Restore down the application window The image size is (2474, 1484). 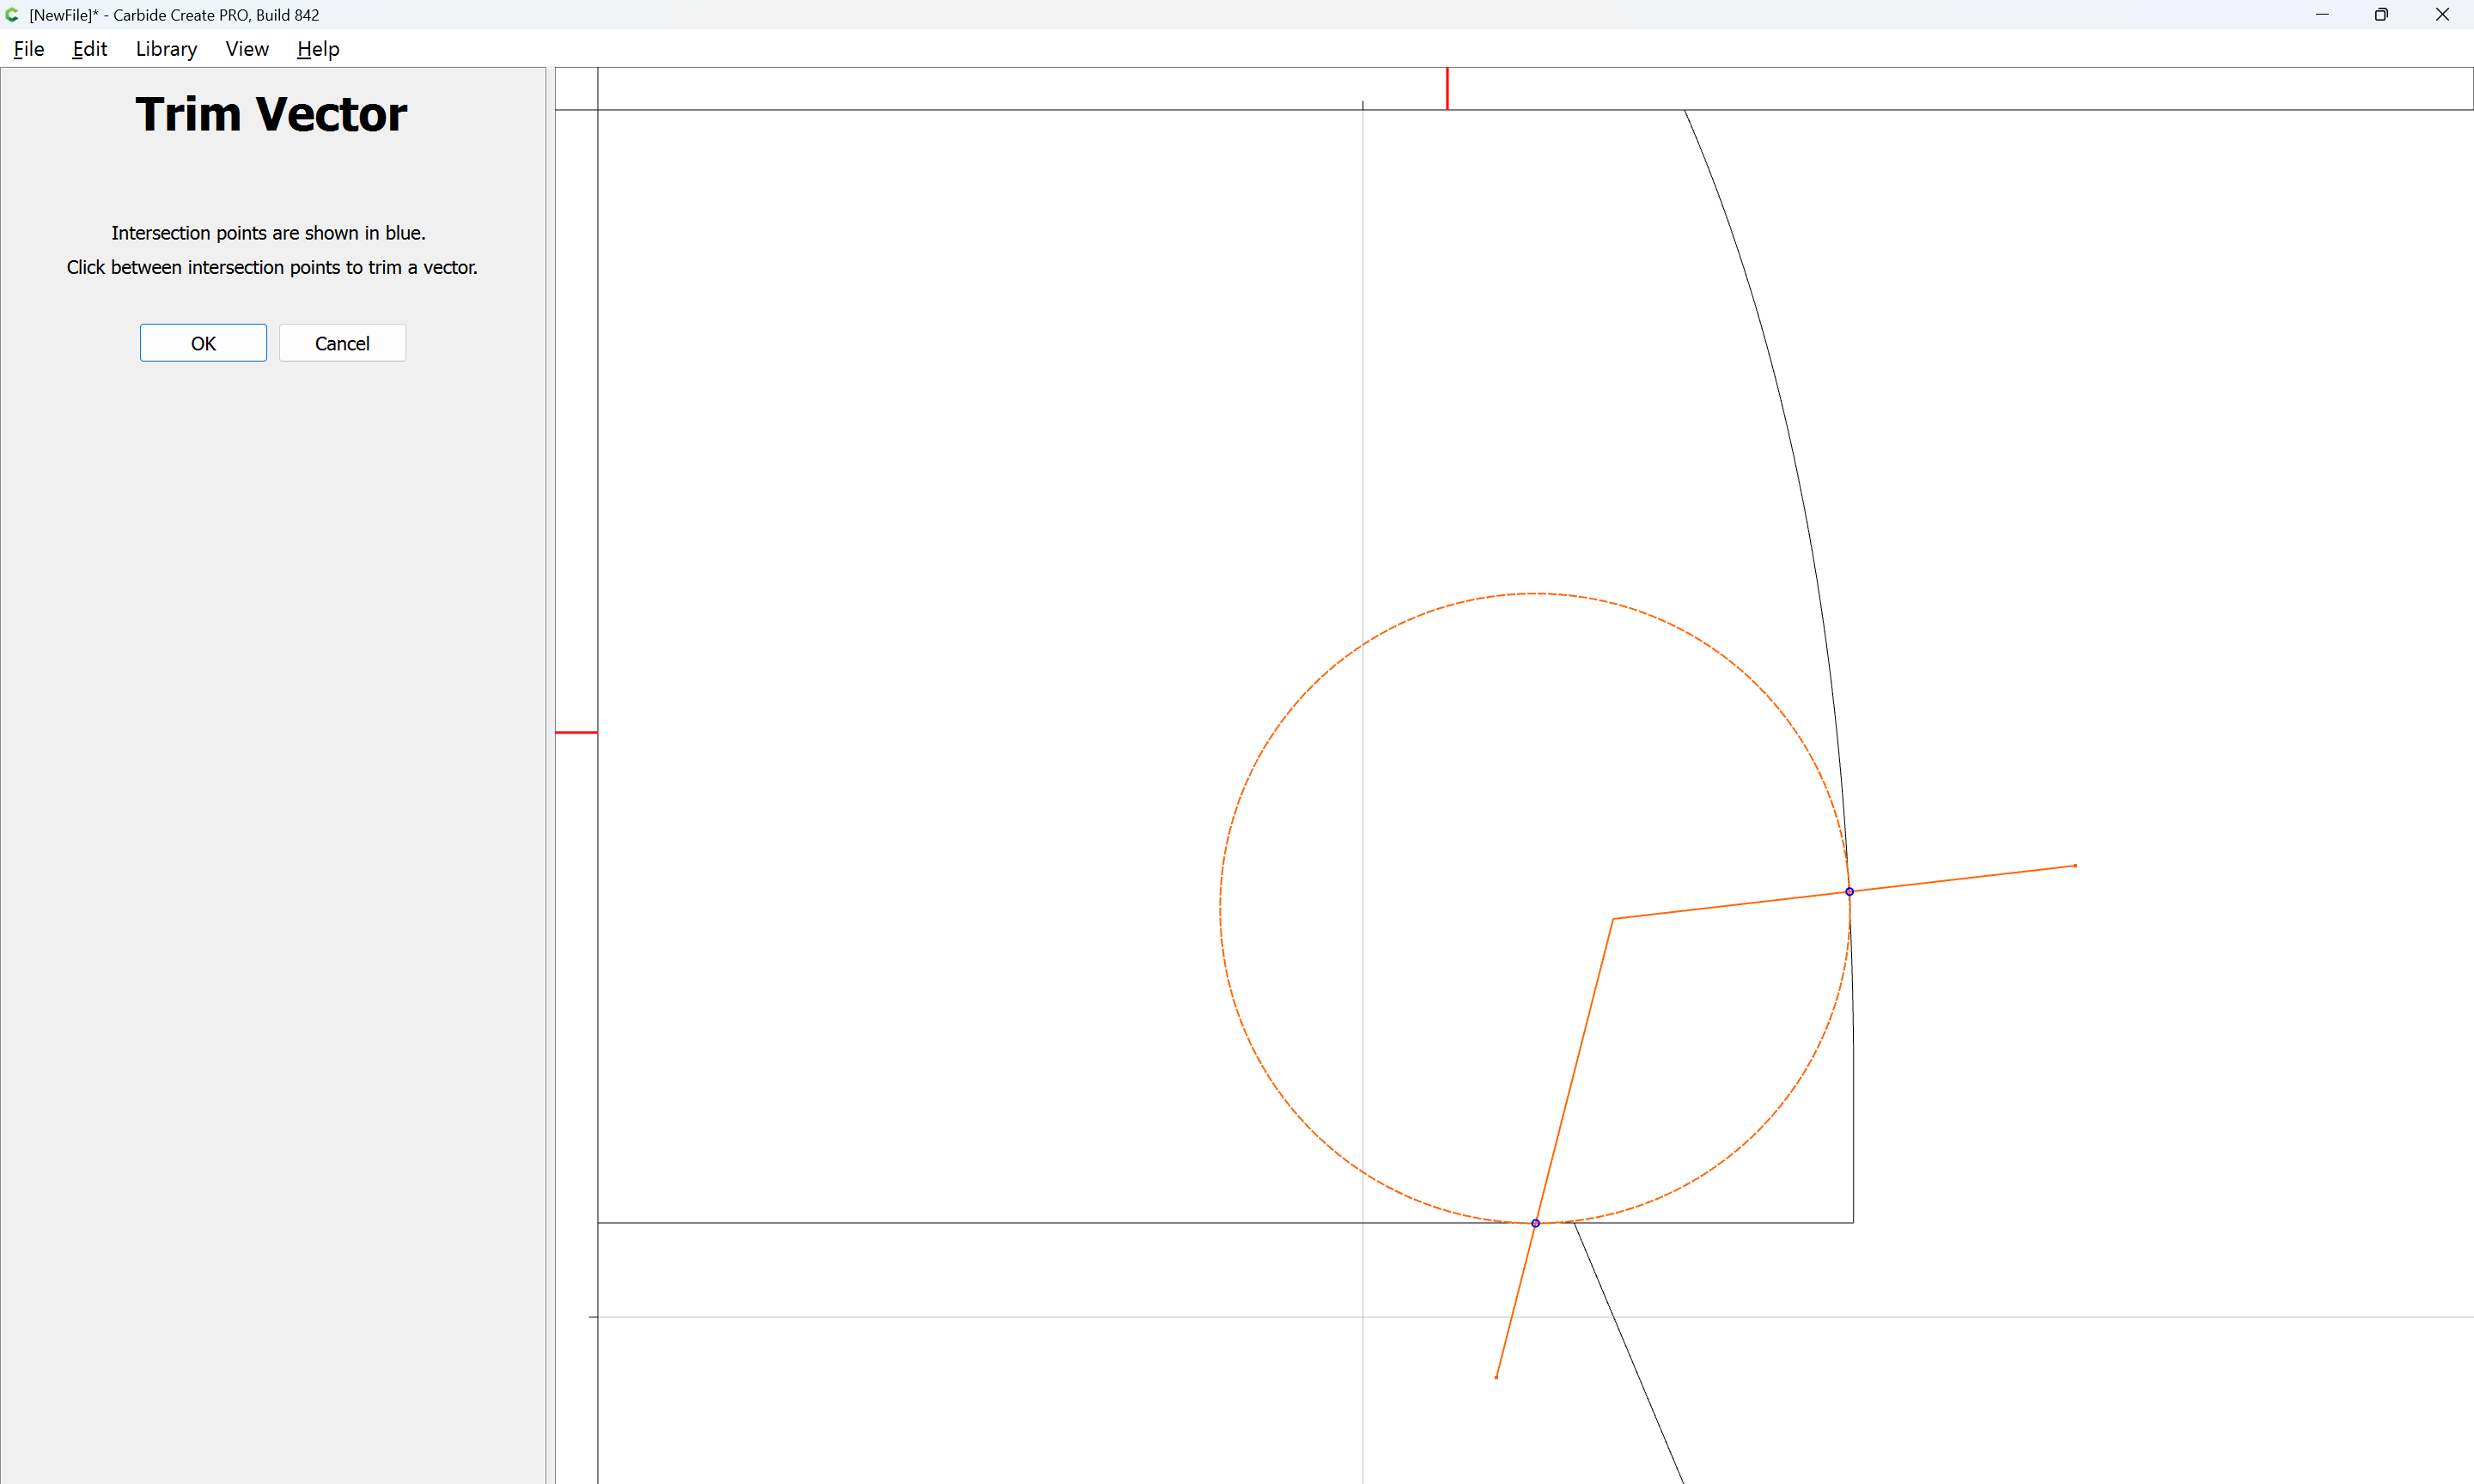pos(2381,15)
